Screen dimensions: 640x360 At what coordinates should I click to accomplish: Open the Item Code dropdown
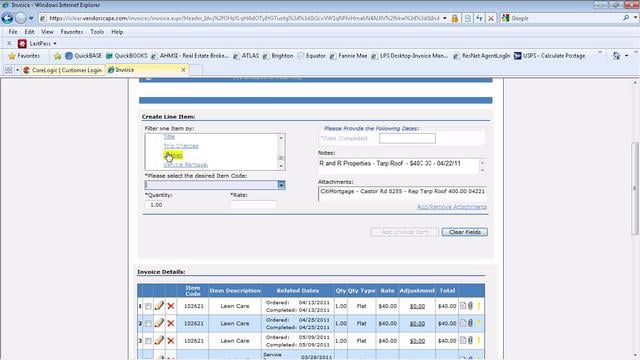point(281,185)
